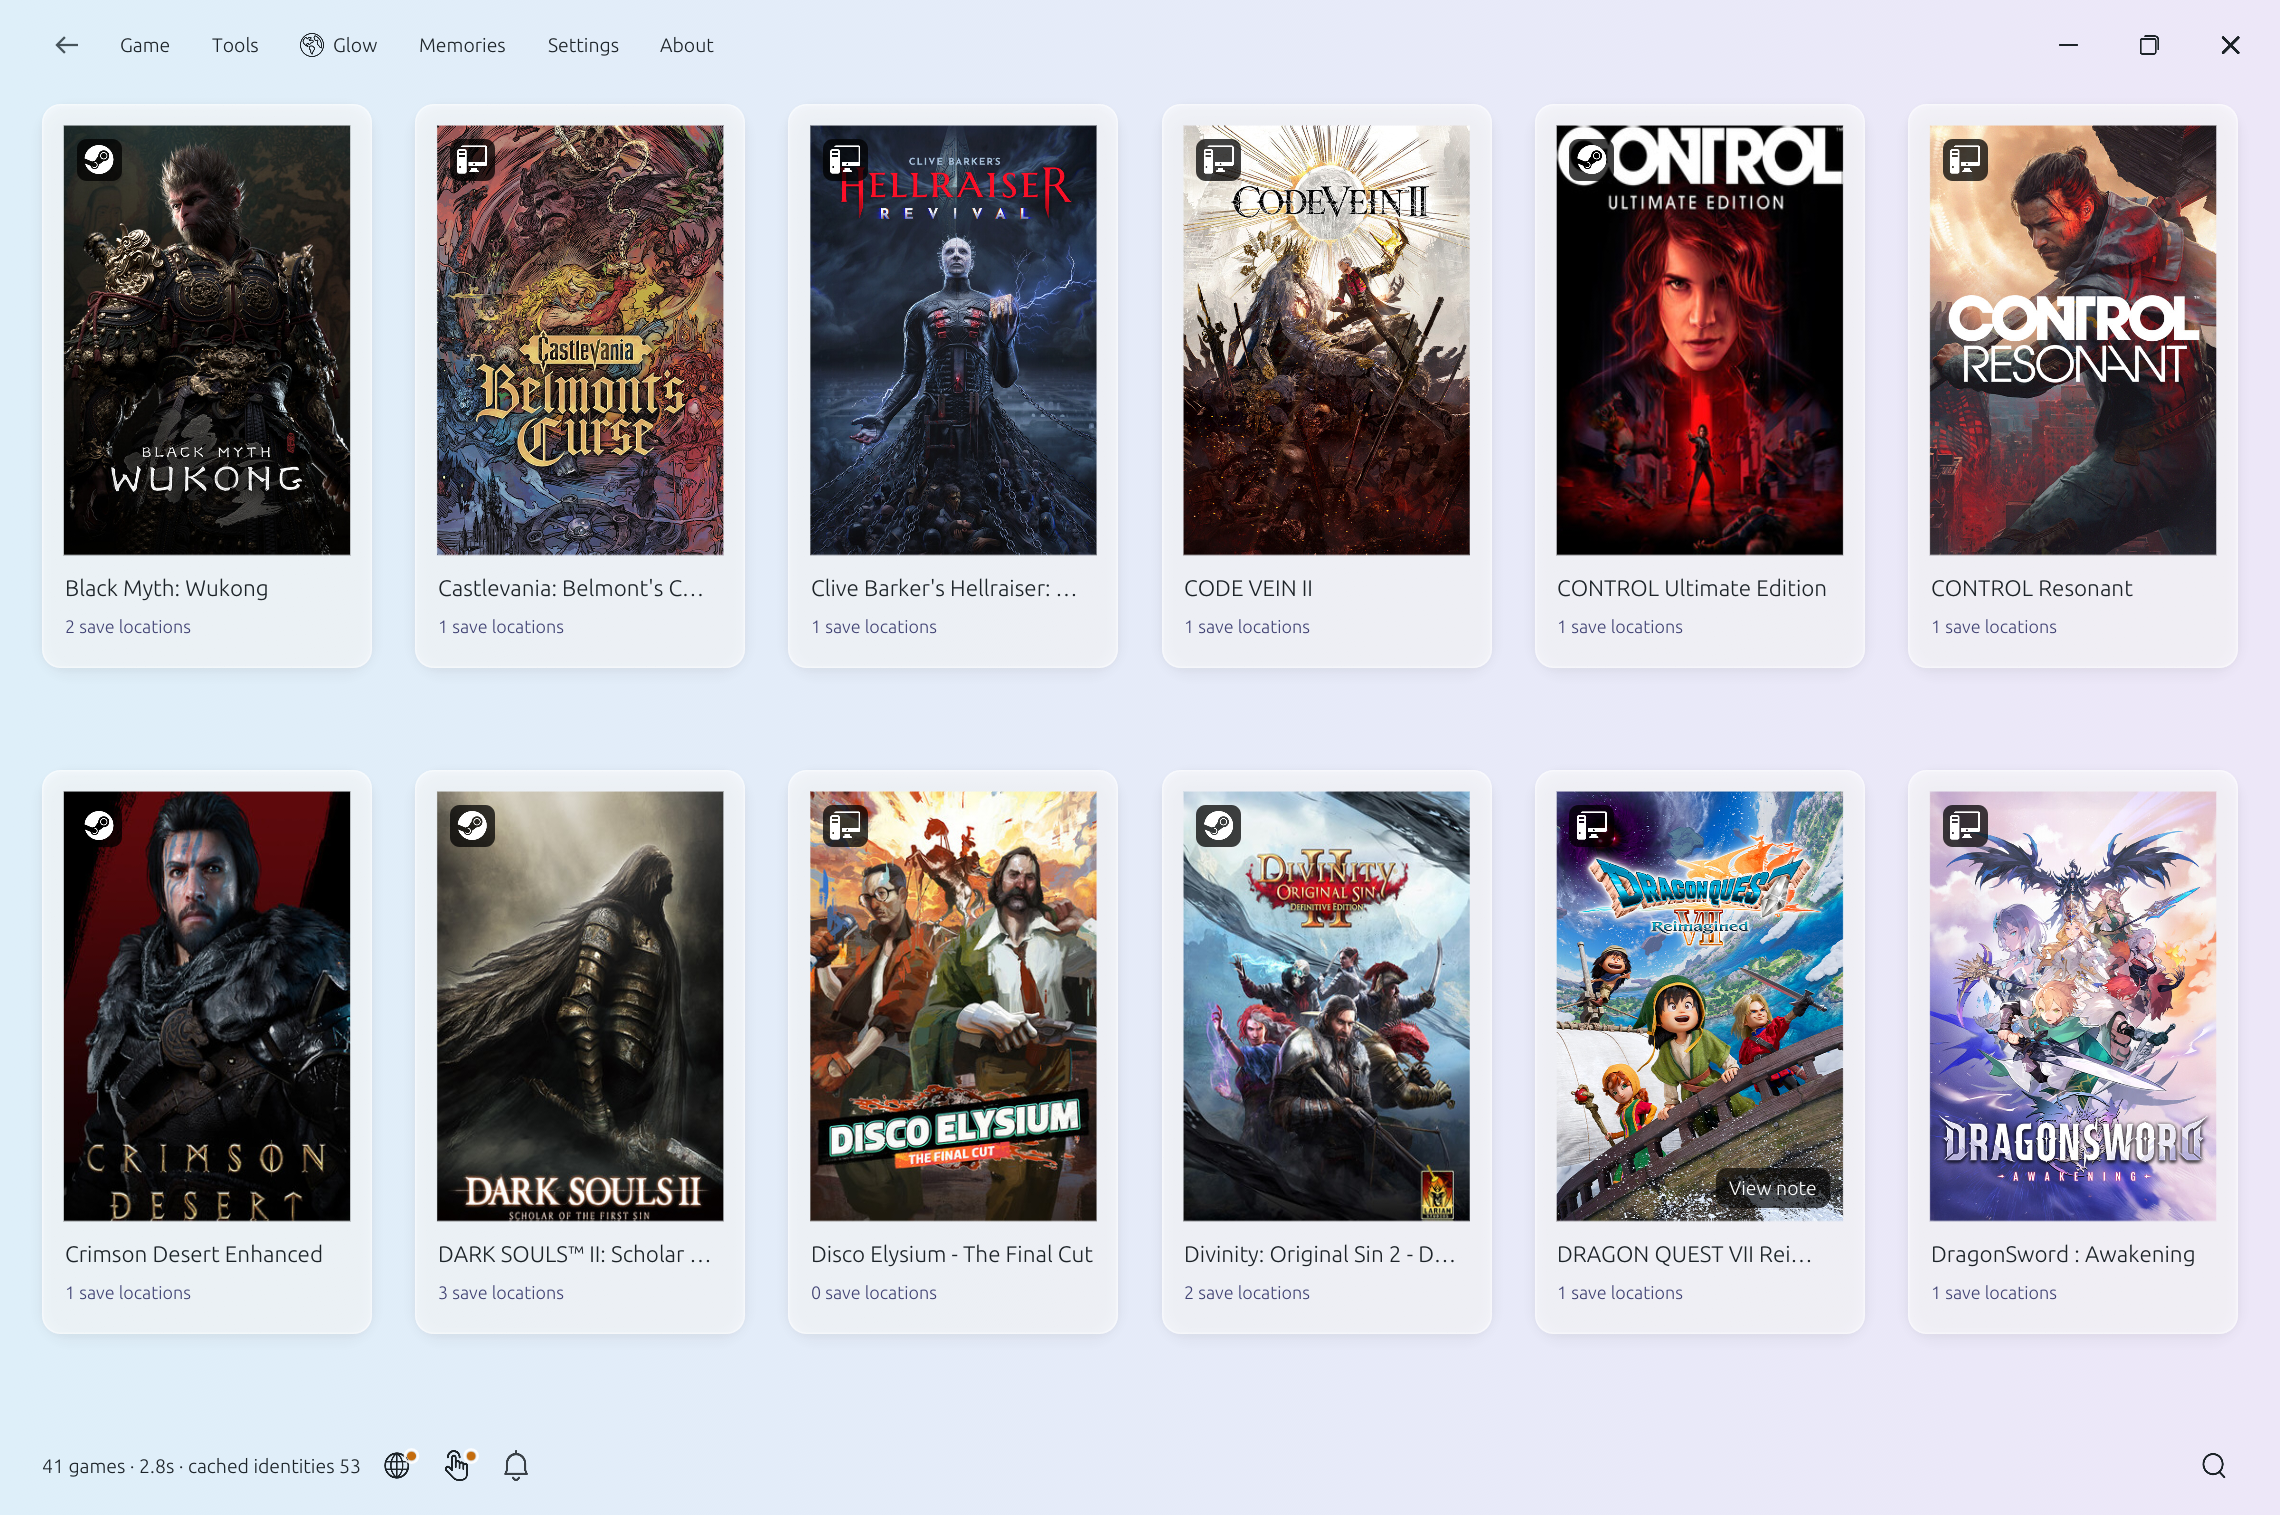The image size is (2280, 1515).
Task: Go back using the arrow icon
Action: click(x=67, y=45)
